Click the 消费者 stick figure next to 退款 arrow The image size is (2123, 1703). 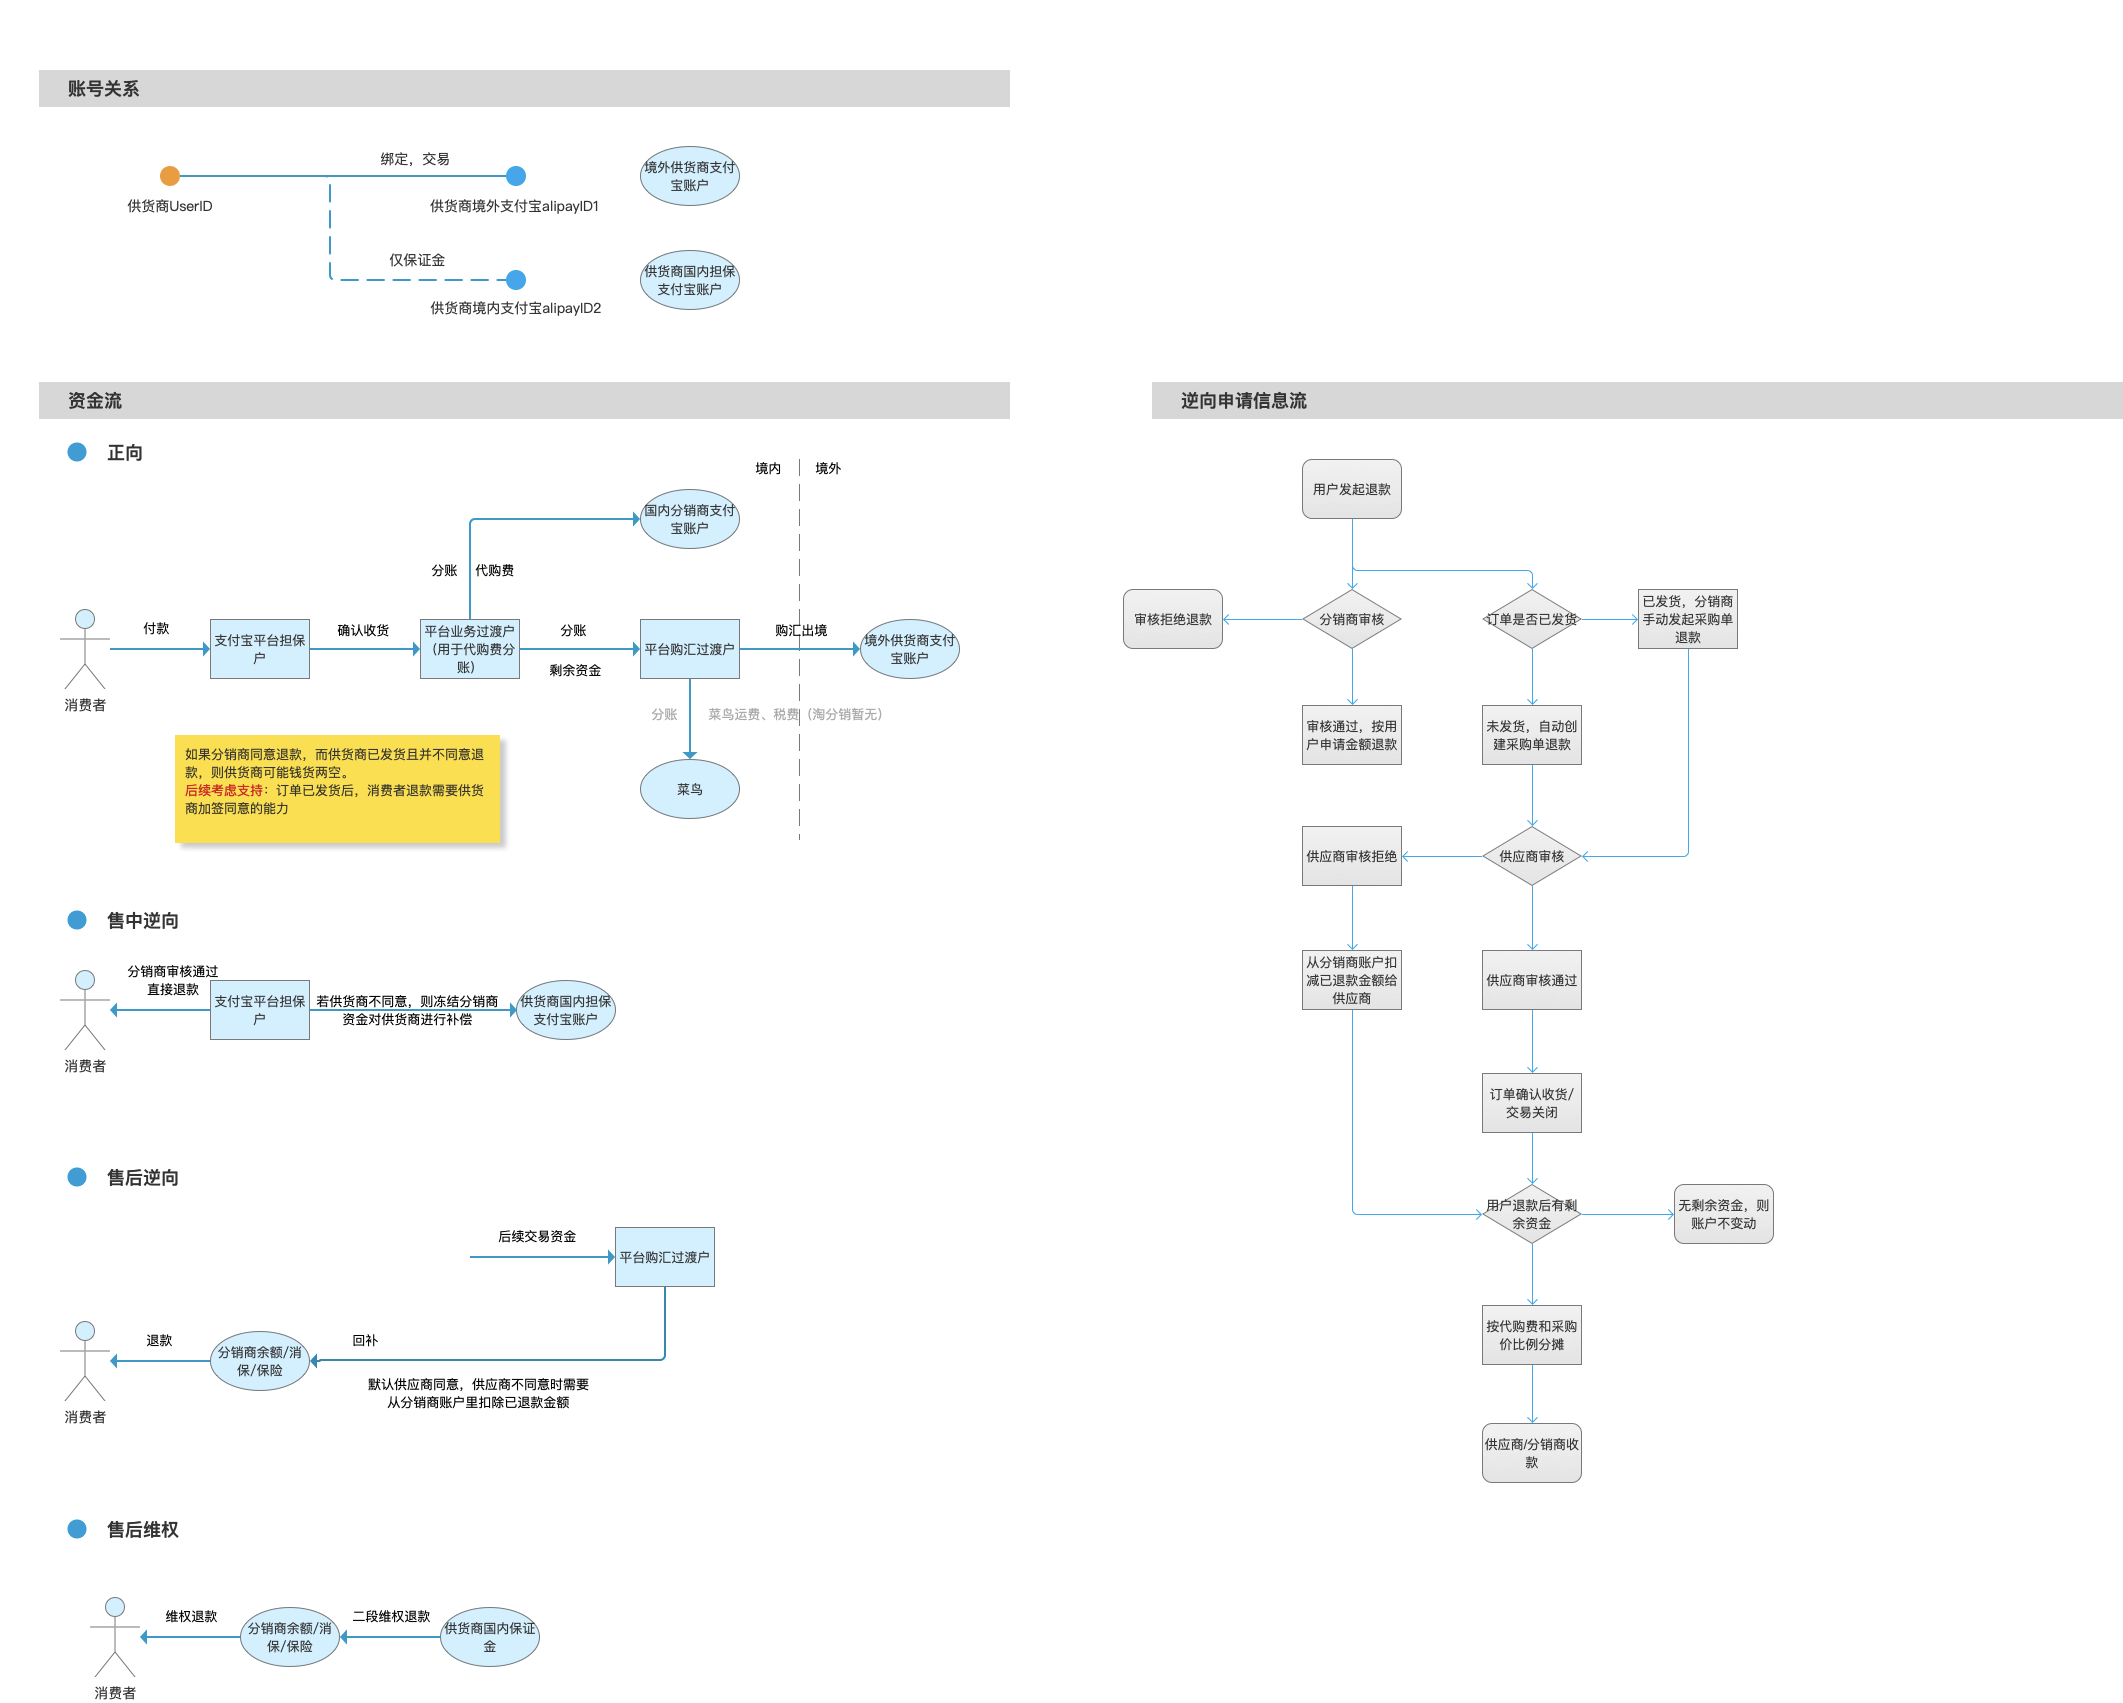(x=85, y=1361)
